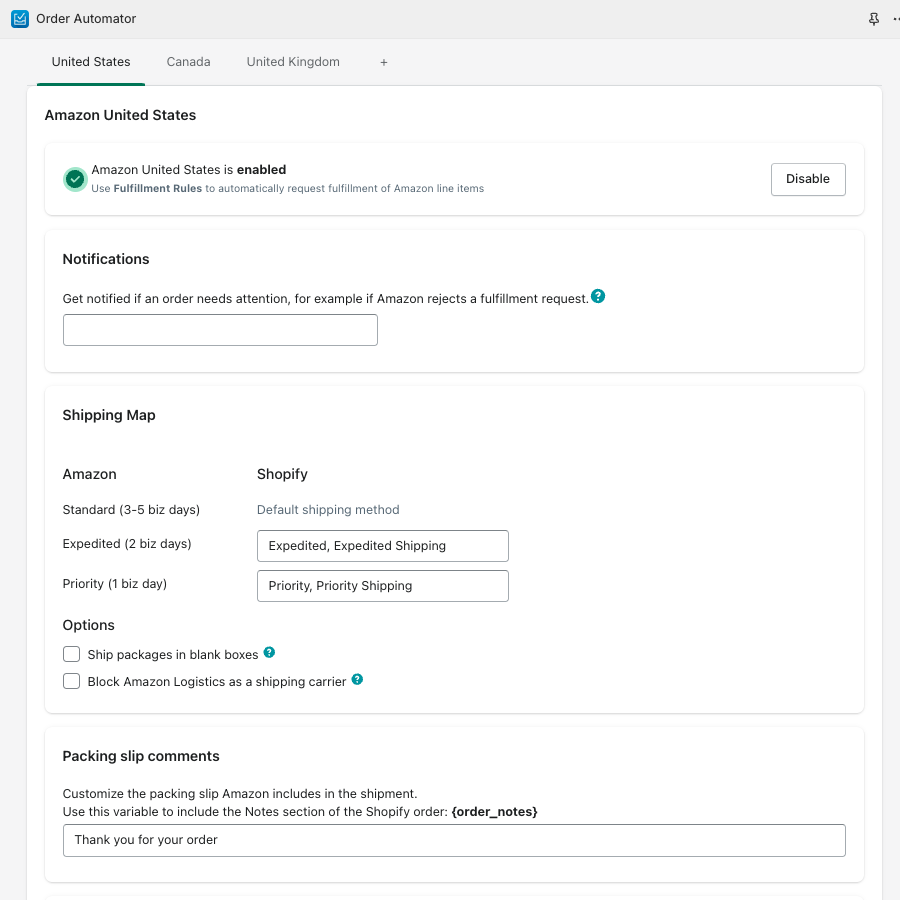Click the Order Automator app icon
Viewport: 900px width, 900px height.
pyautogui.click(x=20, y=19)
